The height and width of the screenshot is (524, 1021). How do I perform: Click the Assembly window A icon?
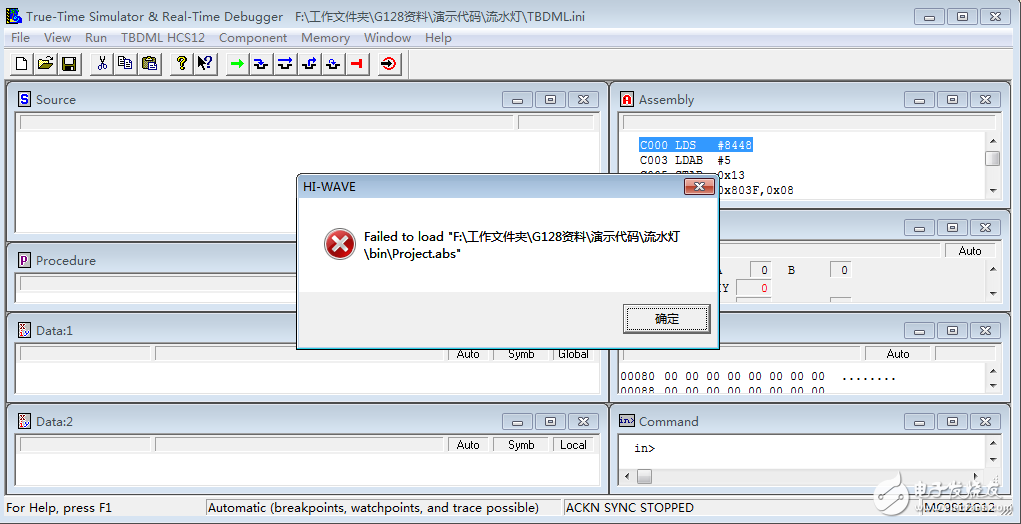pos(627,100)
